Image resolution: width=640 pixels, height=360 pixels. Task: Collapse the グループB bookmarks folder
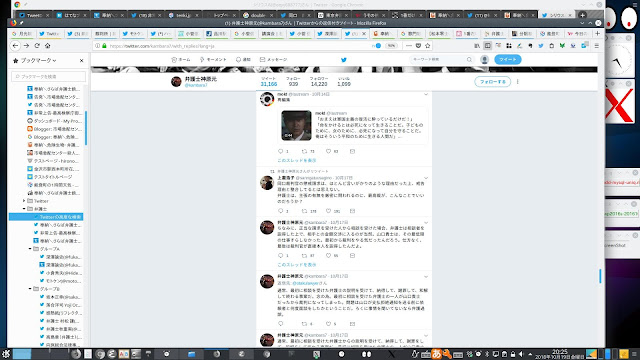point(30,289)
